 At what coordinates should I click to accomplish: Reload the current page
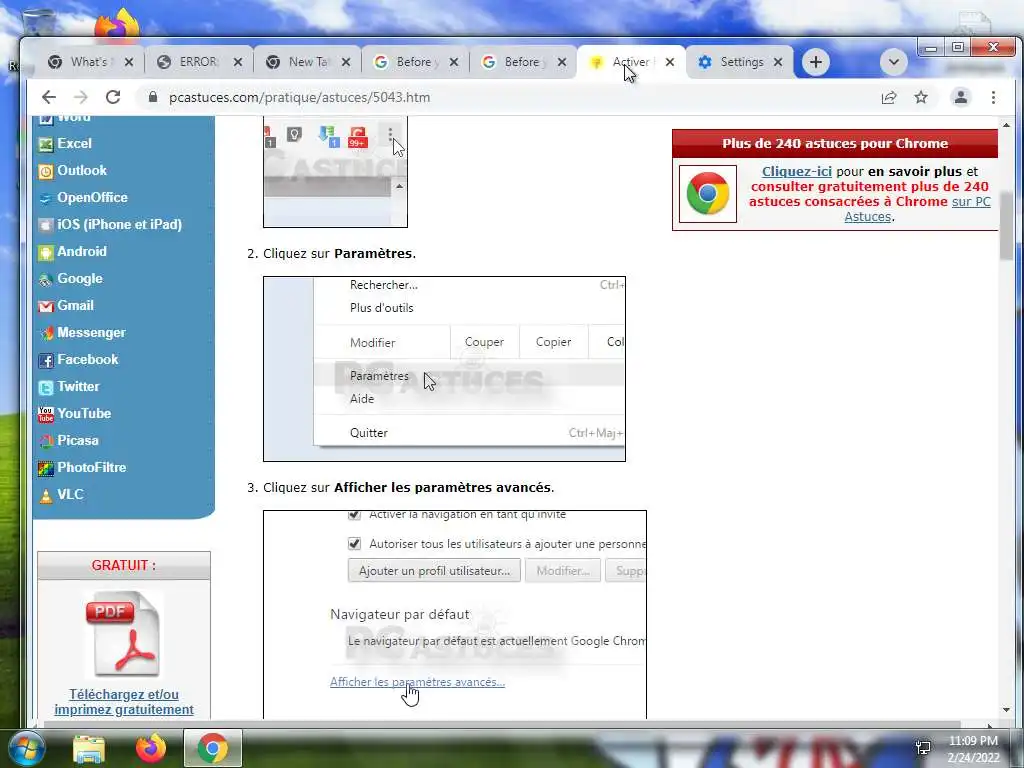click(113, 97)
